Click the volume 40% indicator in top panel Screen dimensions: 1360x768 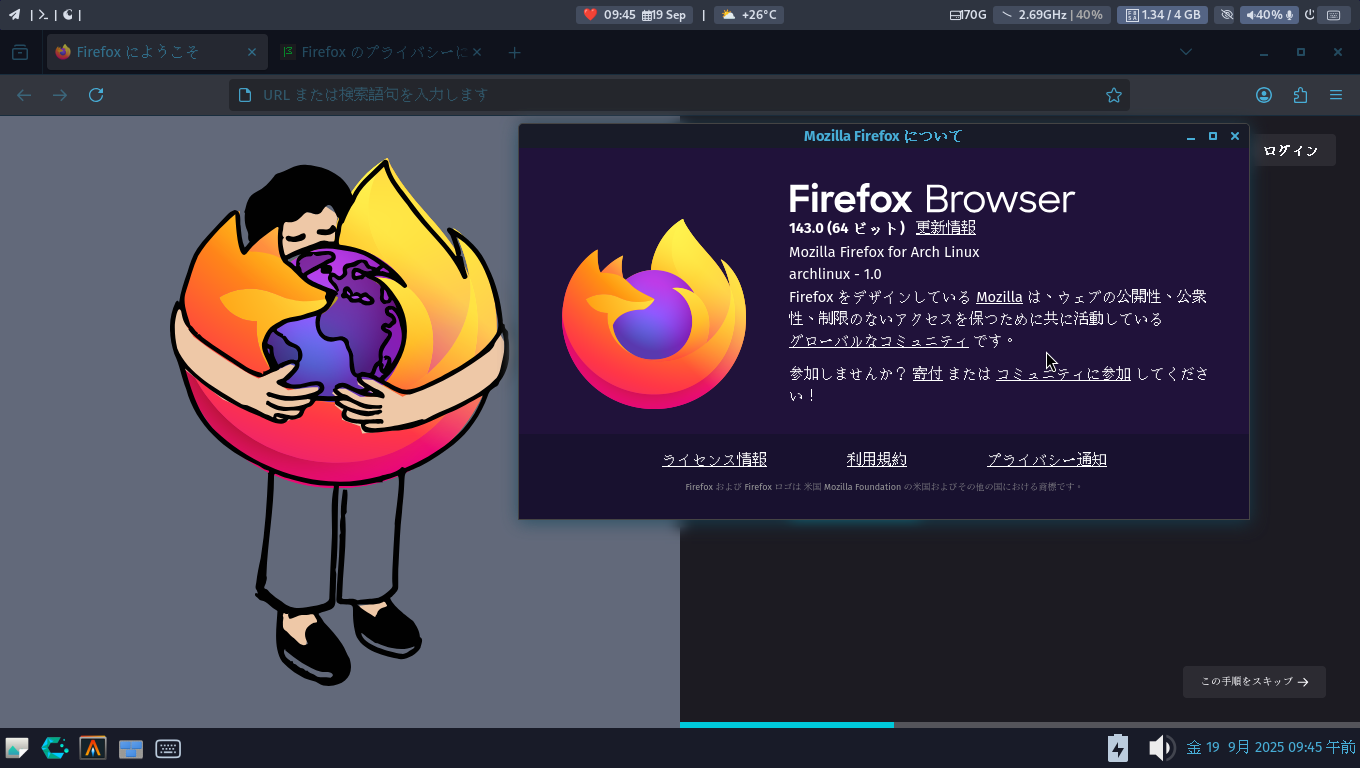tap(1269, 15)
